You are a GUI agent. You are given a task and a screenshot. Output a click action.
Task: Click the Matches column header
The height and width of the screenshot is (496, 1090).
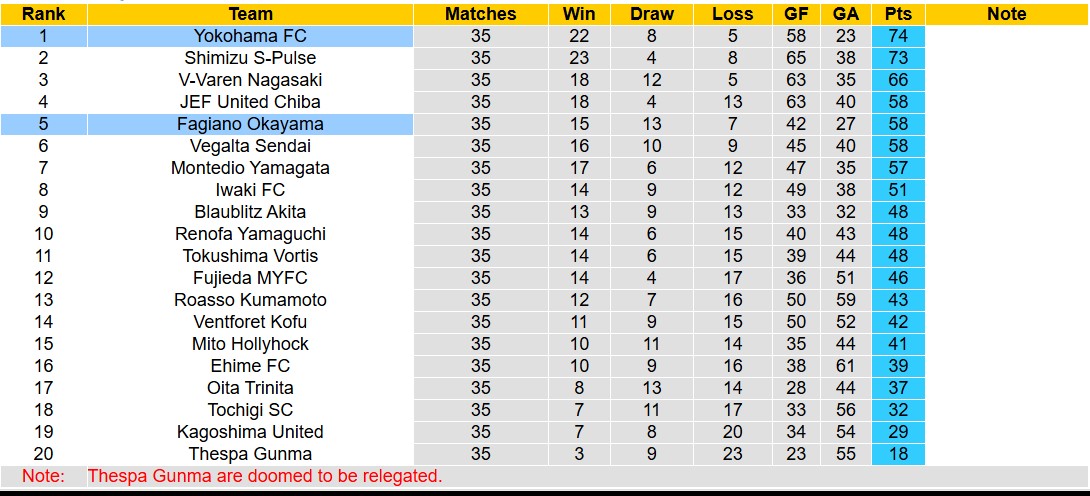click(x=481, y=14)
